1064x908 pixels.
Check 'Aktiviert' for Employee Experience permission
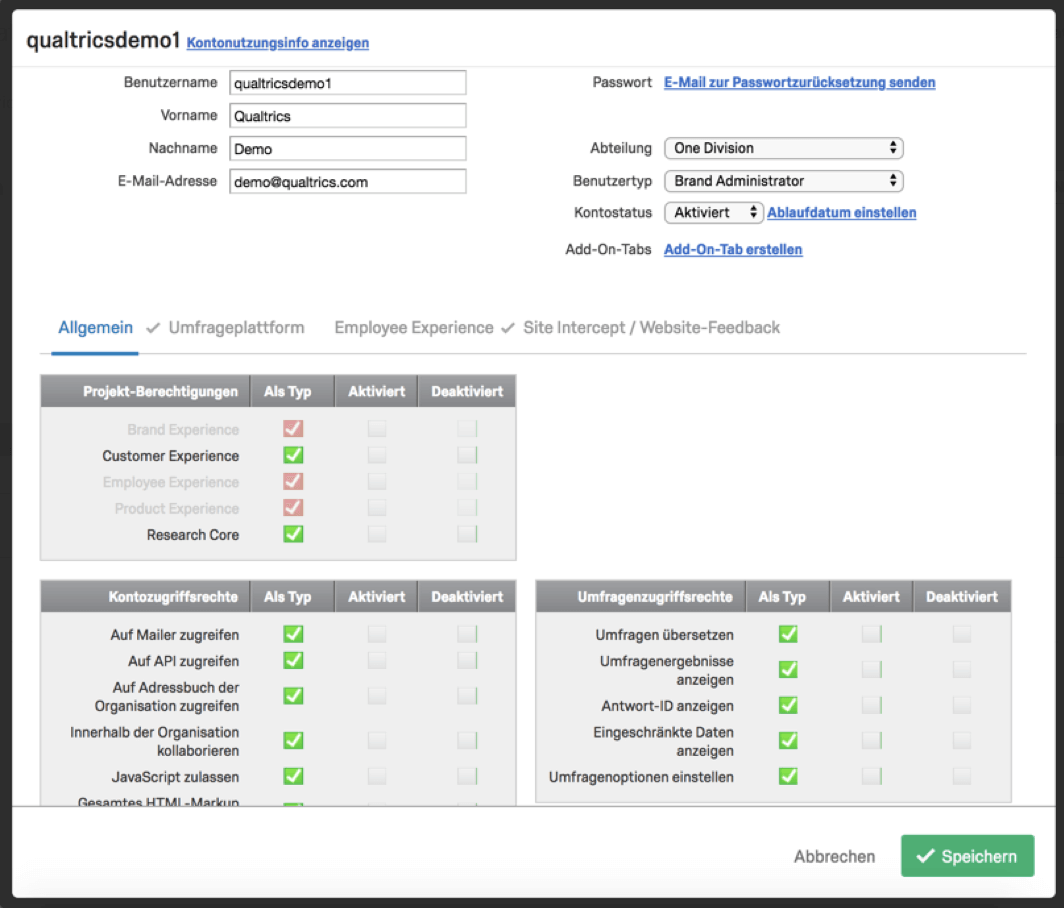pos(377,482)
